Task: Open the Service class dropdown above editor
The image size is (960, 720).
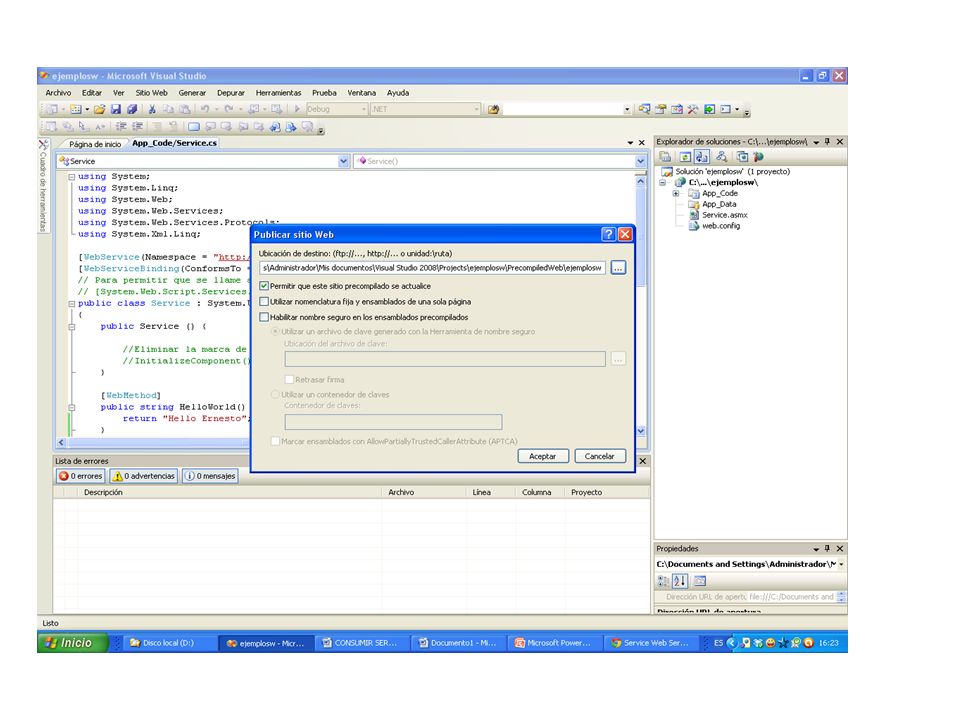Action: (x=343, y=161)
